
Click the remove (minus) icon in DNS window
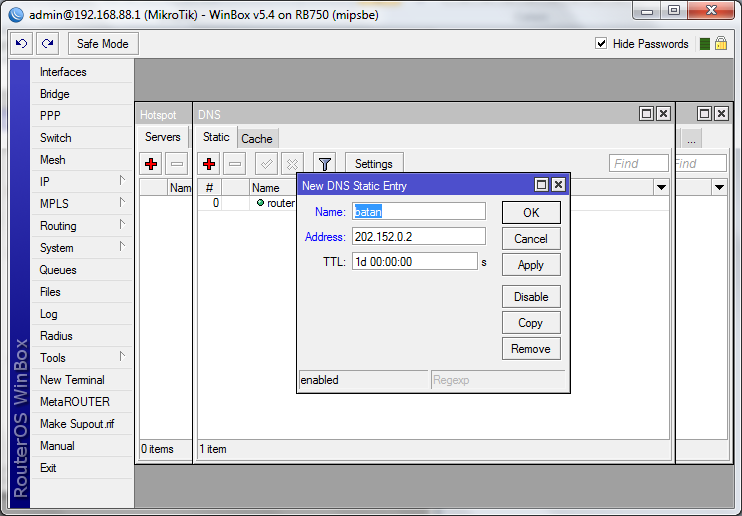(x=235, y=164)
